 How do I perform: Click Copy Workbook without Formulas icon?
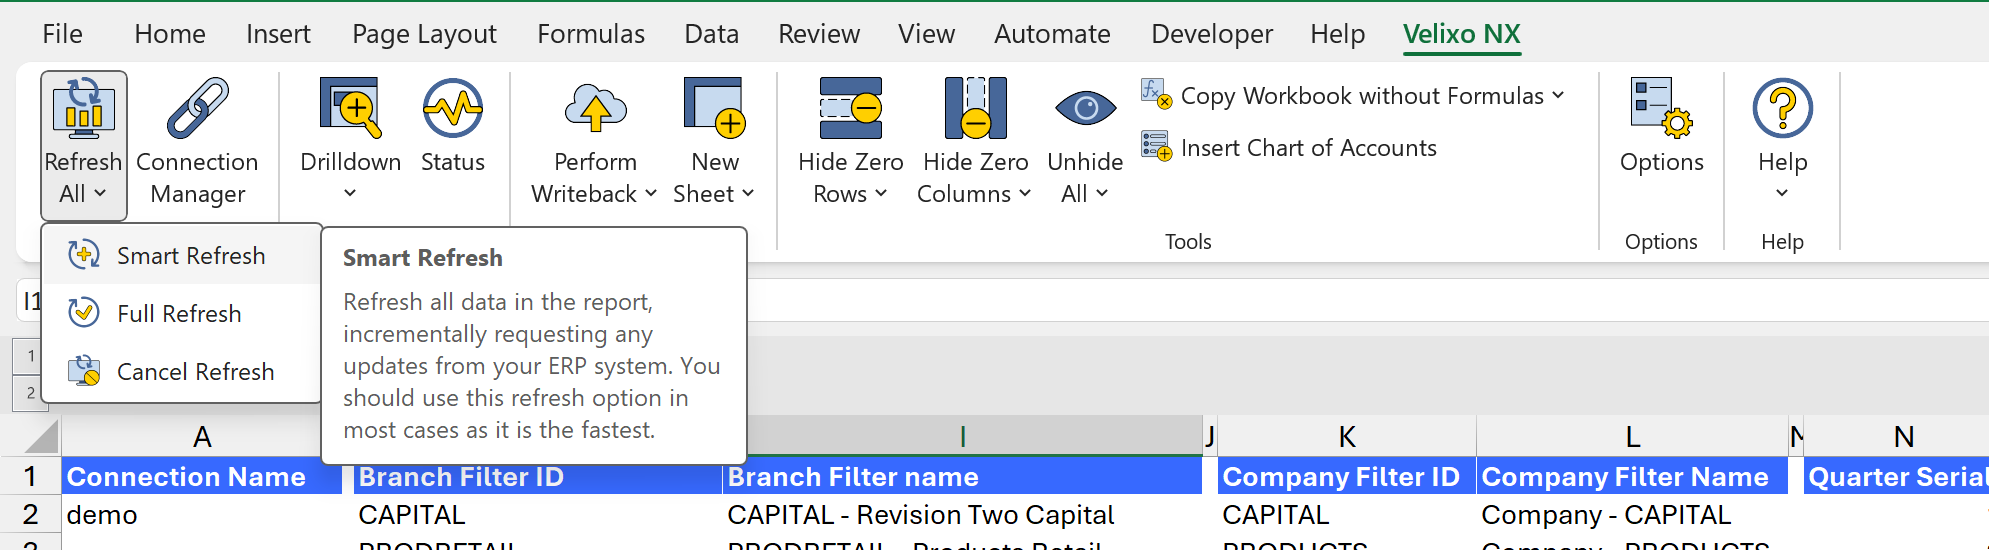click(x=1156, y=94)
